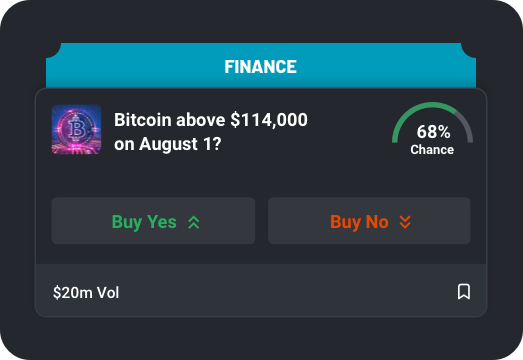
Task: Select the FINANCE header label text
Action: (260, 67)
